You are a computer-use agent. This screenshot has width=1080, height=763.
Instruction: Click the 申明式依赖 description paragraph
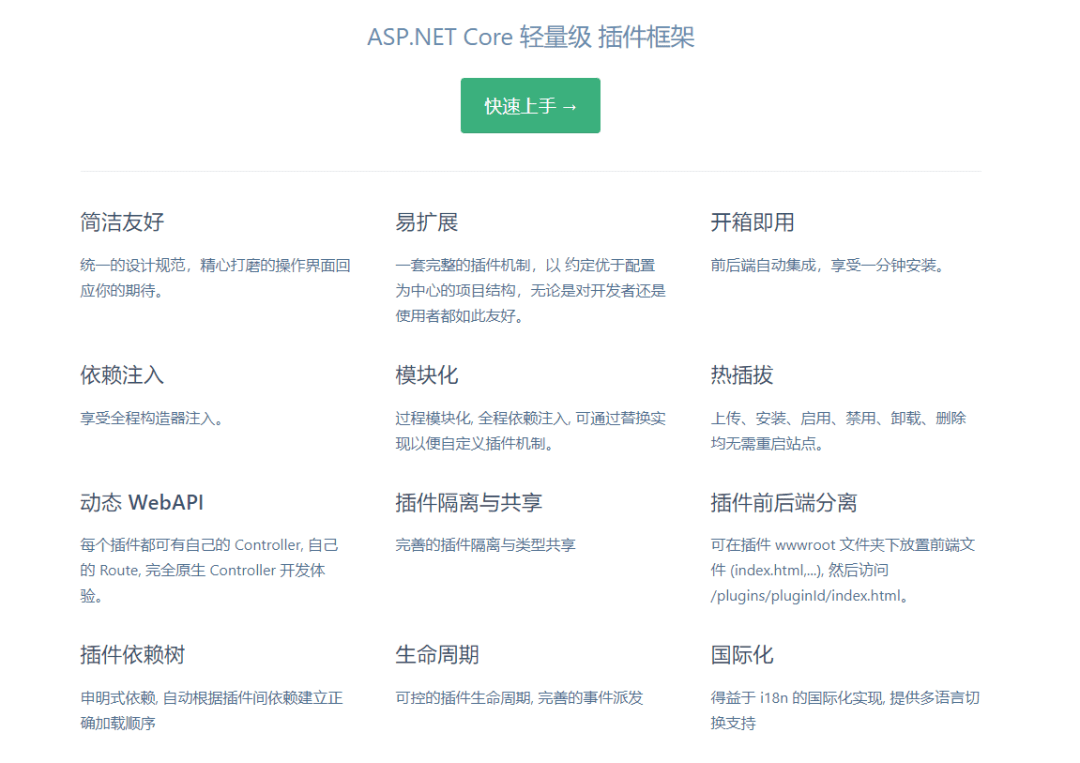(x=211, y=711)
